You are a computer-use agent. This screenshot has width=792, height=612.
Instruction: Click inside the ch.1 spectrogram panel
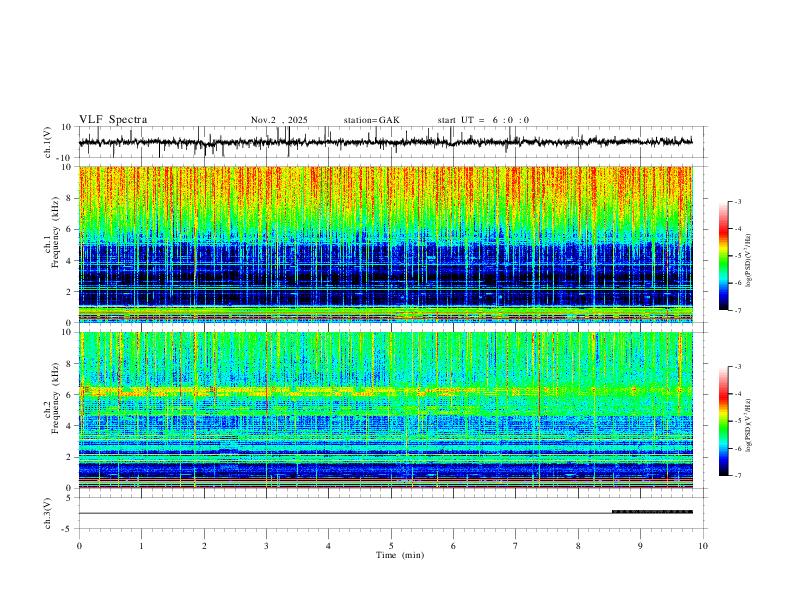pos(385,244)
